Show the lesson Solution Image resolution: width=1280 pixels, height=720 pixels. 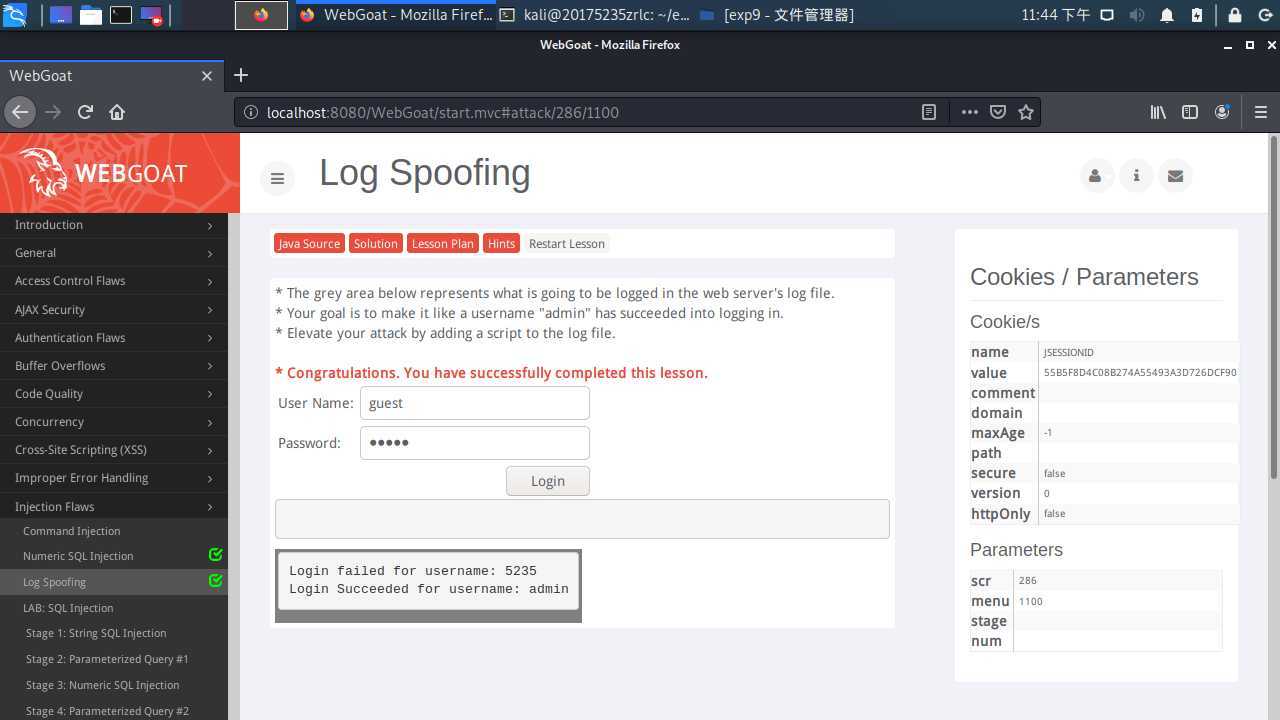point(375,244)
